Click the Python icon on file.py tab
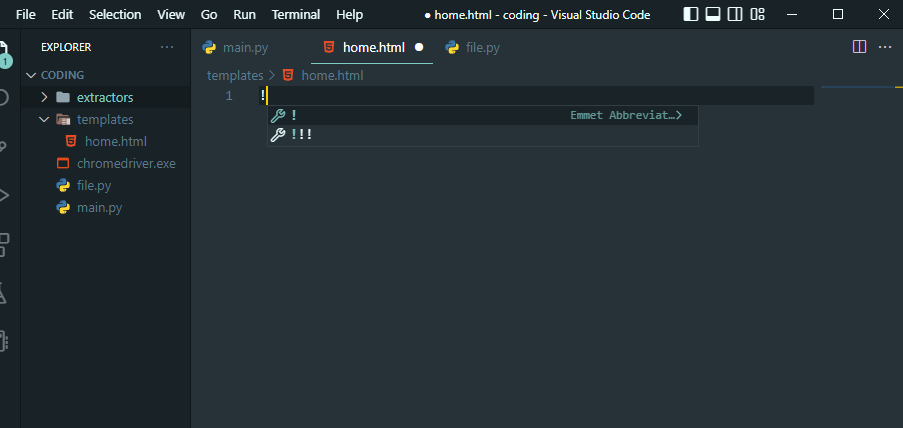Viewport: 903px width, 428px height. click(x=452, y=47)
